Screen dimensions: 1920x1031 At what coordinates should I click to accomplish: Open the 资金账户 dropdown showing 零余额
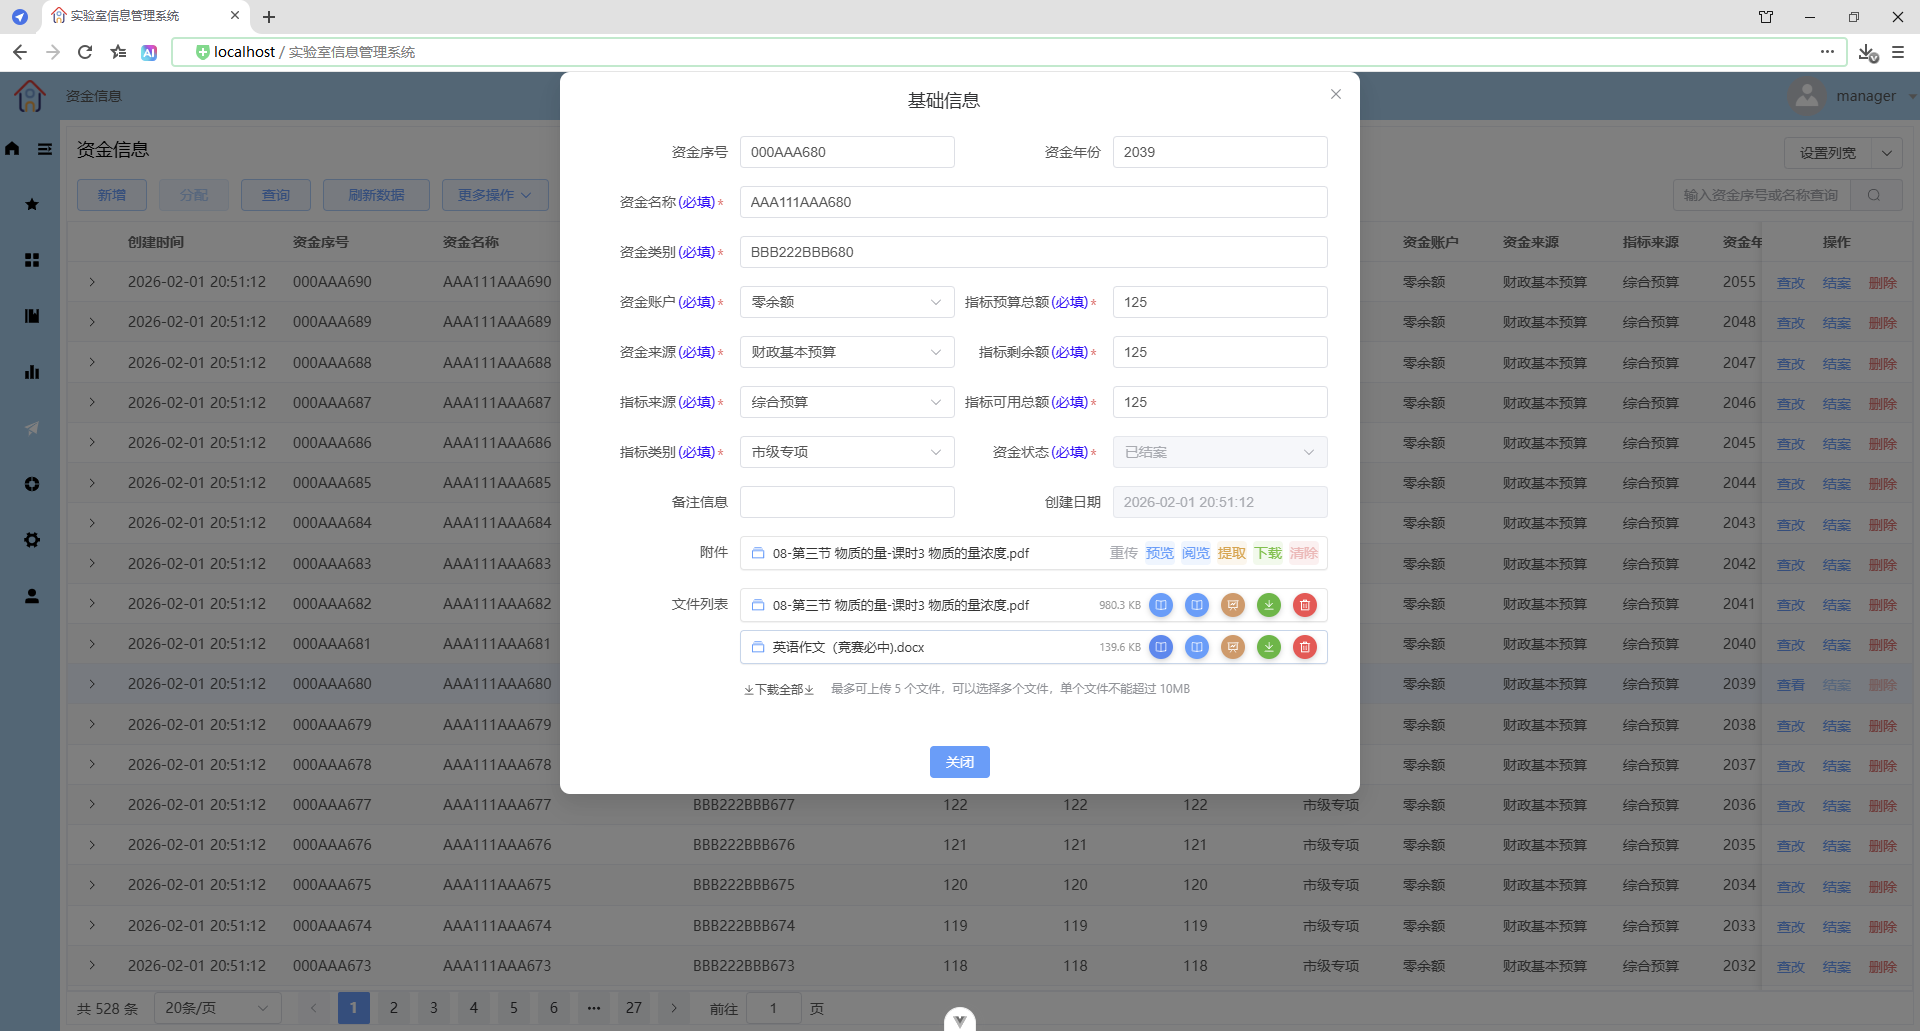pos(847,302)
